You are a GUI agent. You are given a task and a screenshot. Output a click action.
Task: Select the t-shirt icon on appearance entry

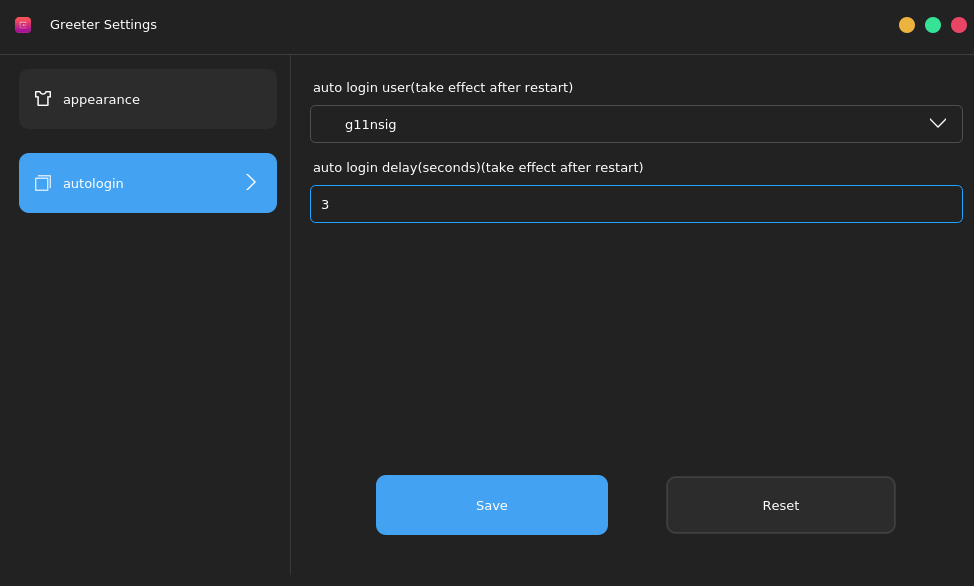pos(41,98)
